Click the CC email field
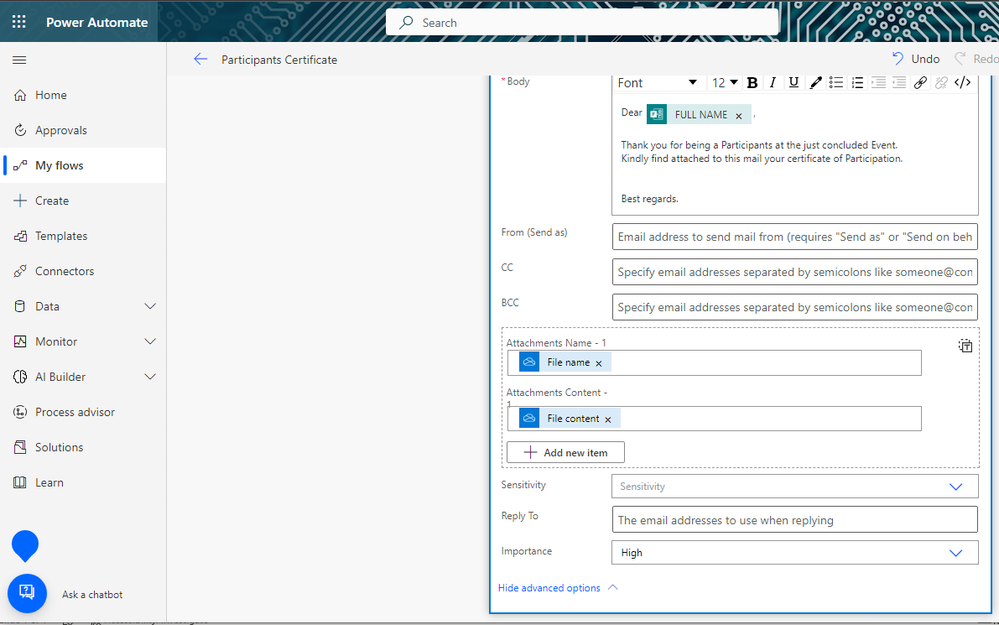The height and width of the screenshot is (625, 999). [x=794, y=272]
